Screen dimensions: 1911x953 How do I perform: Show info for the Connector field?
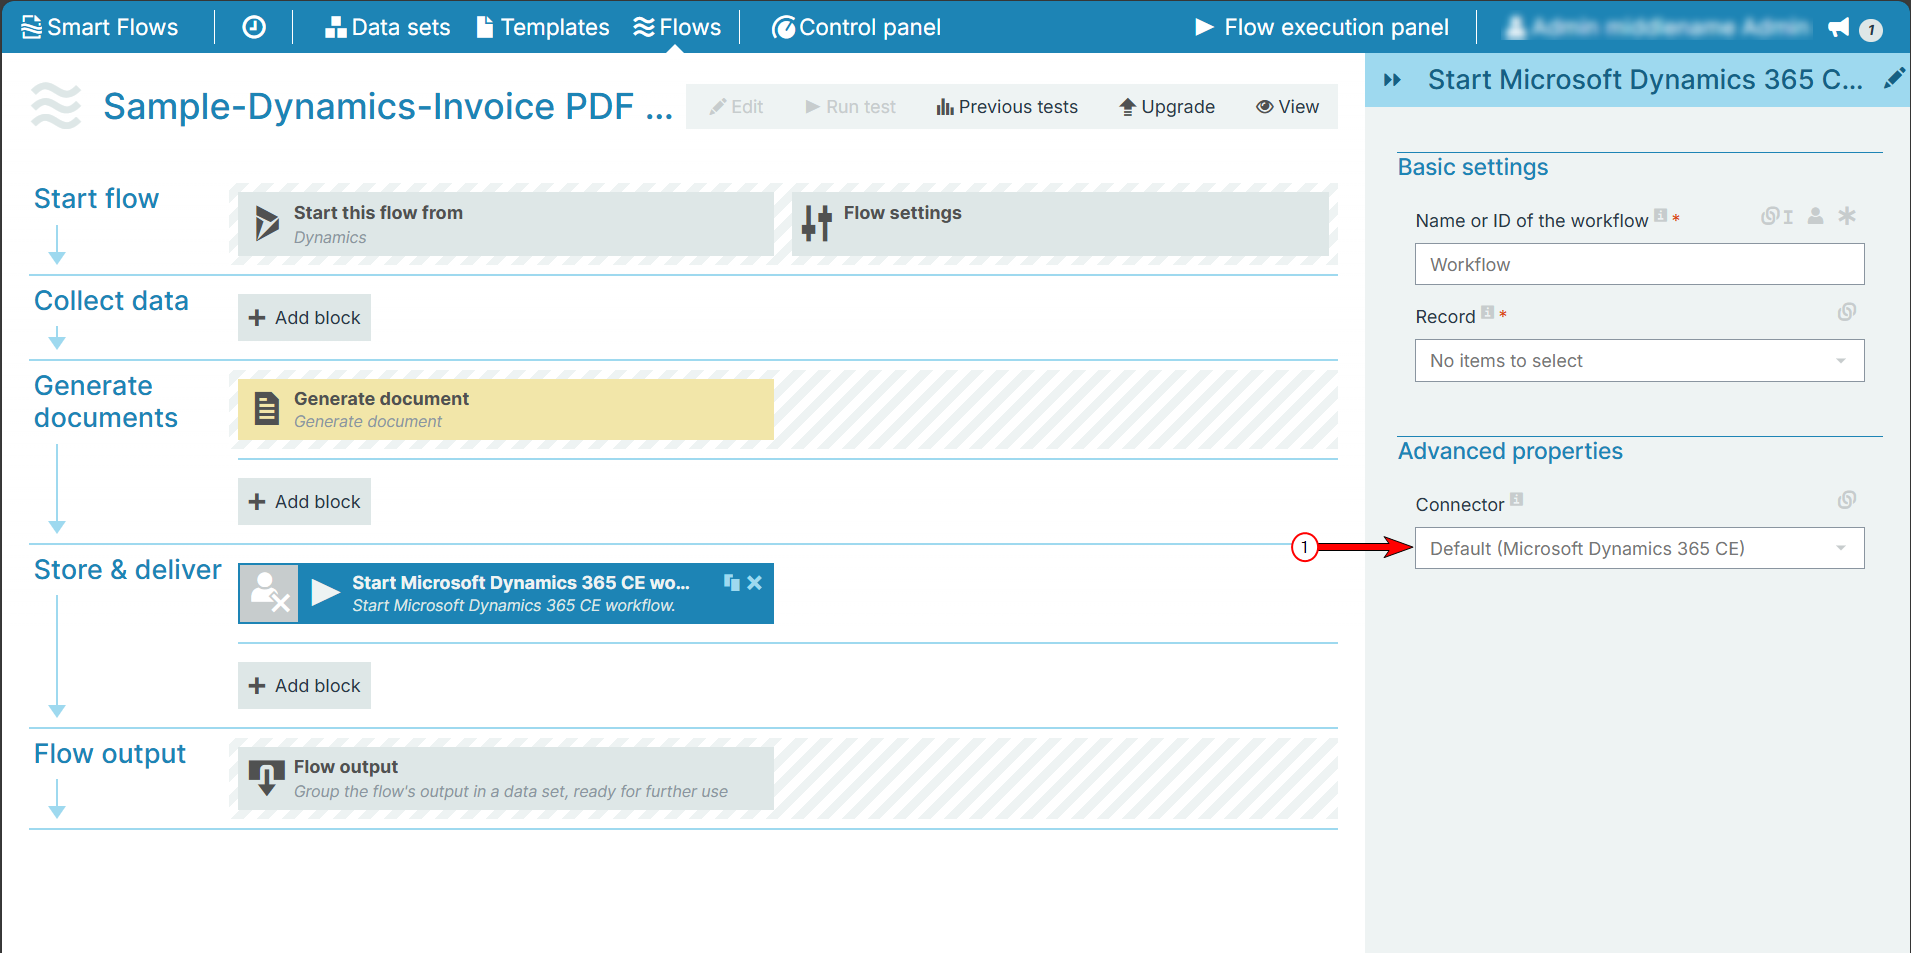pos(1516,499)
